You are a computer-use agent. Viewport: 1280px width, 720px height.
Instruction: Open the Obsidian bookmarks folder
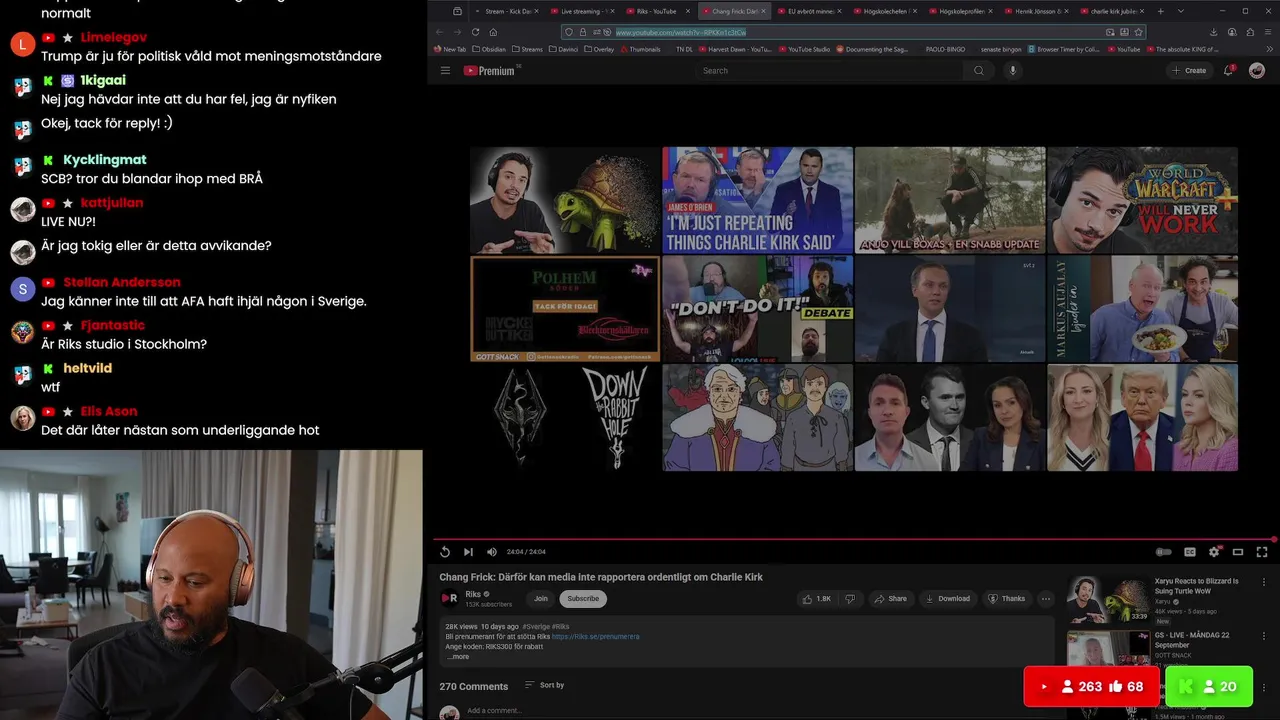(488, 49)
